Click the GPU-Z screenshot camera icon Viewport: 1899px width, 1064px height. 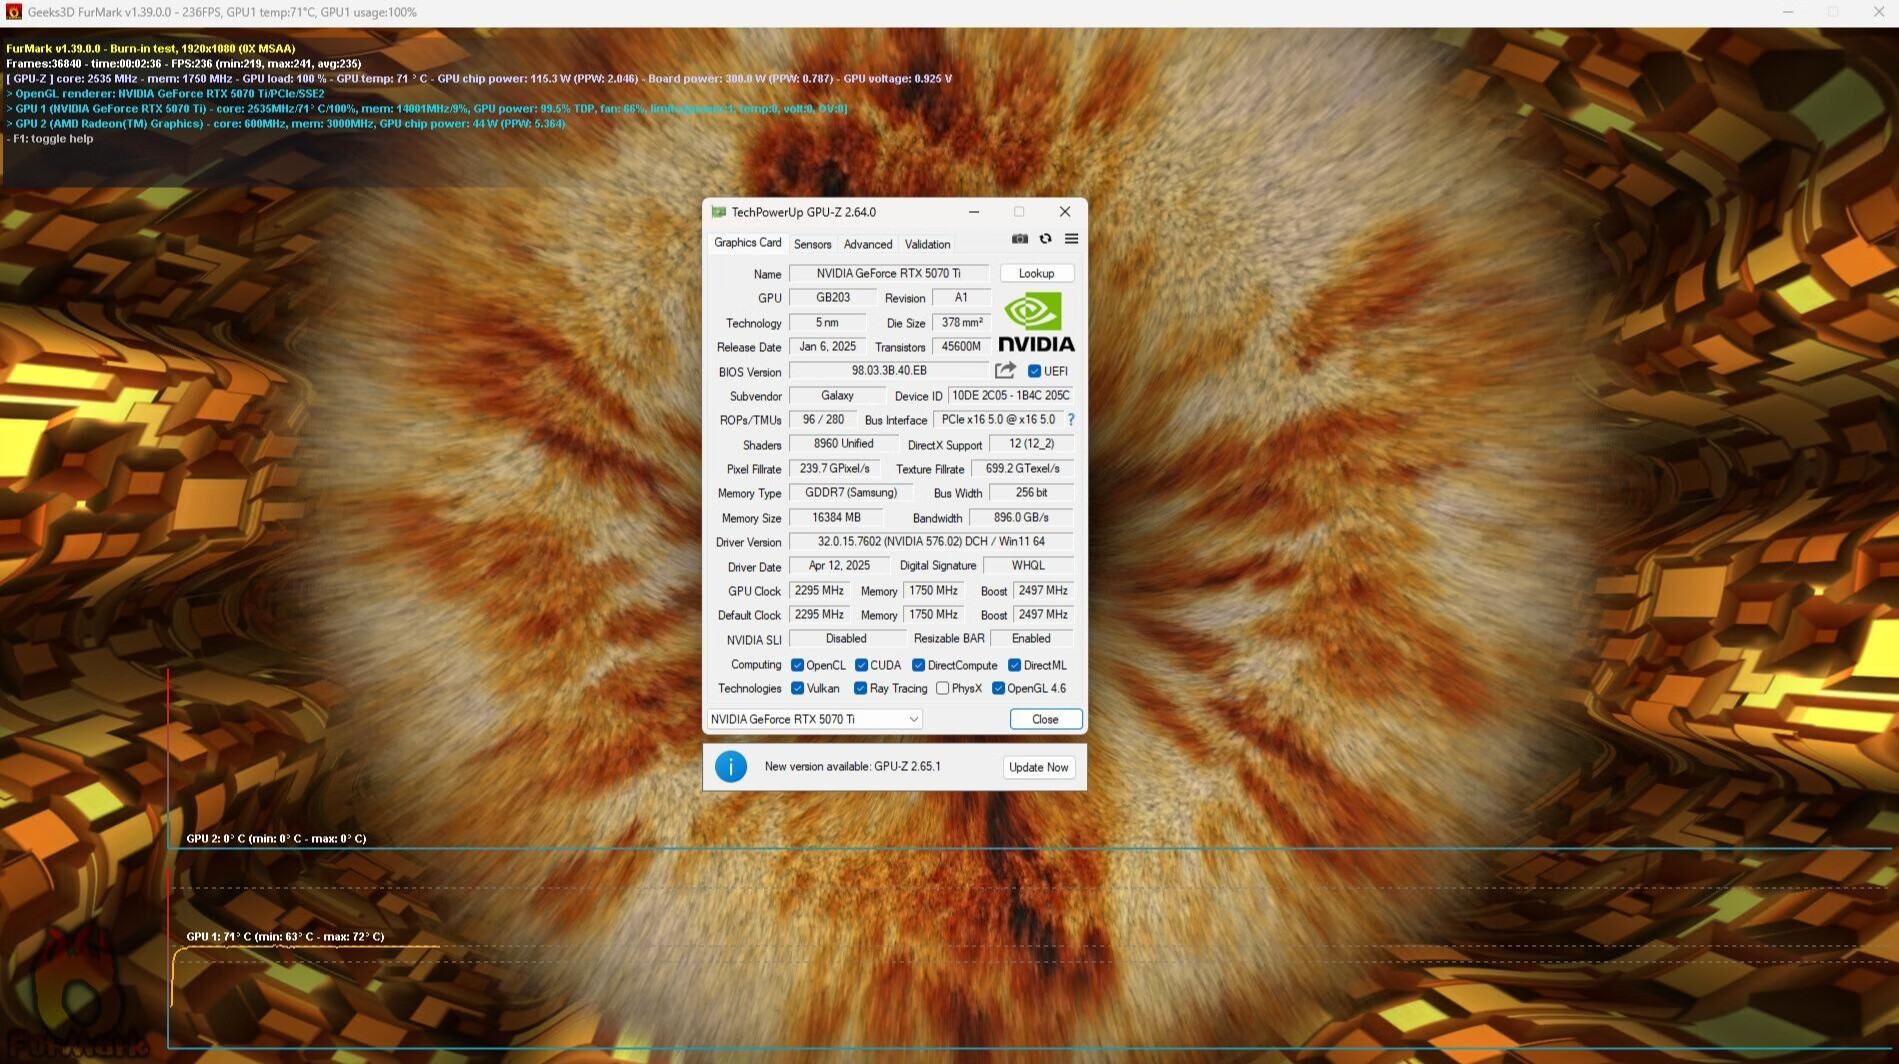1019,239
